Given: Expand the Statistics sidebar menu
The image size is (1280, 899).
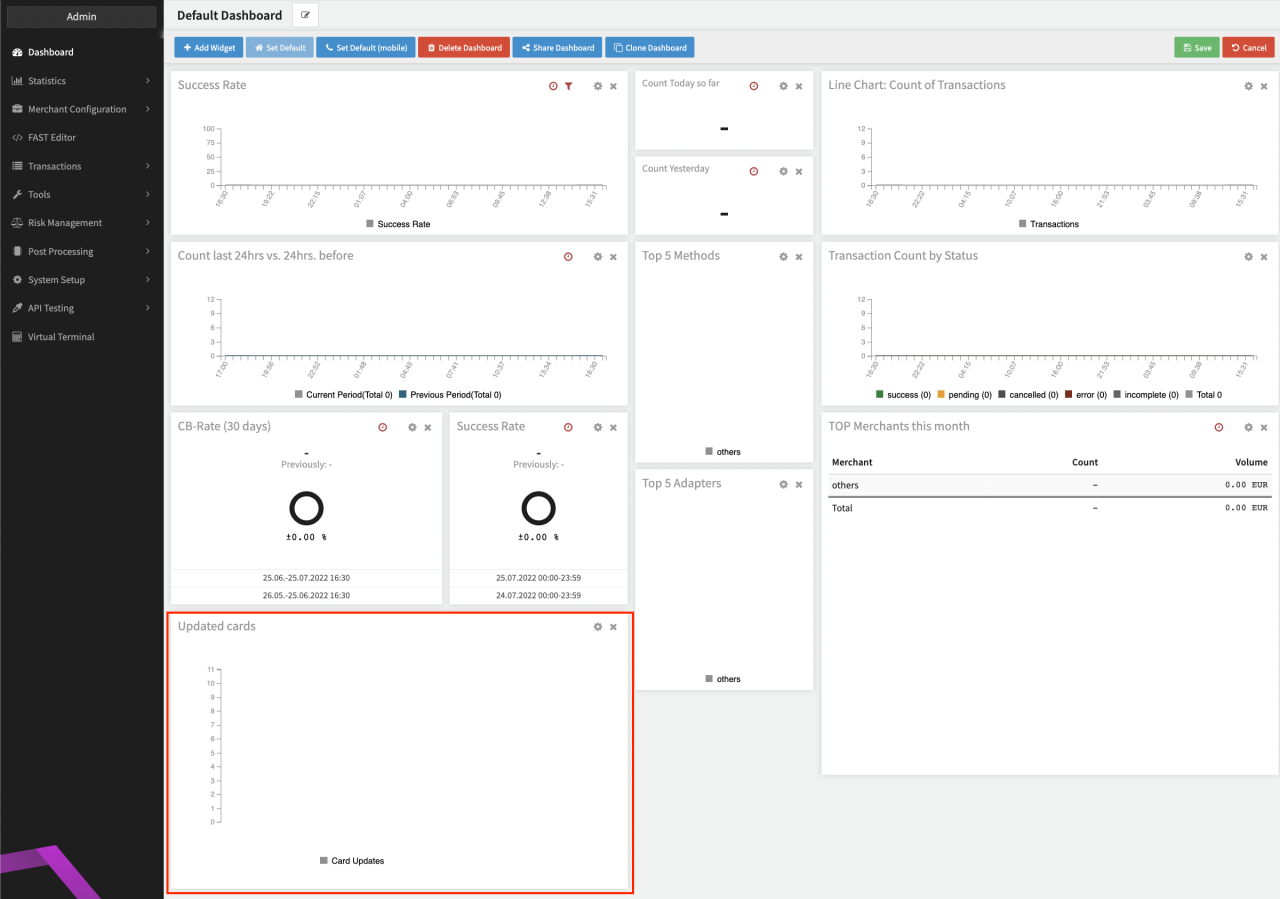Looking at the screenshot, I should (x=81, y=81).
